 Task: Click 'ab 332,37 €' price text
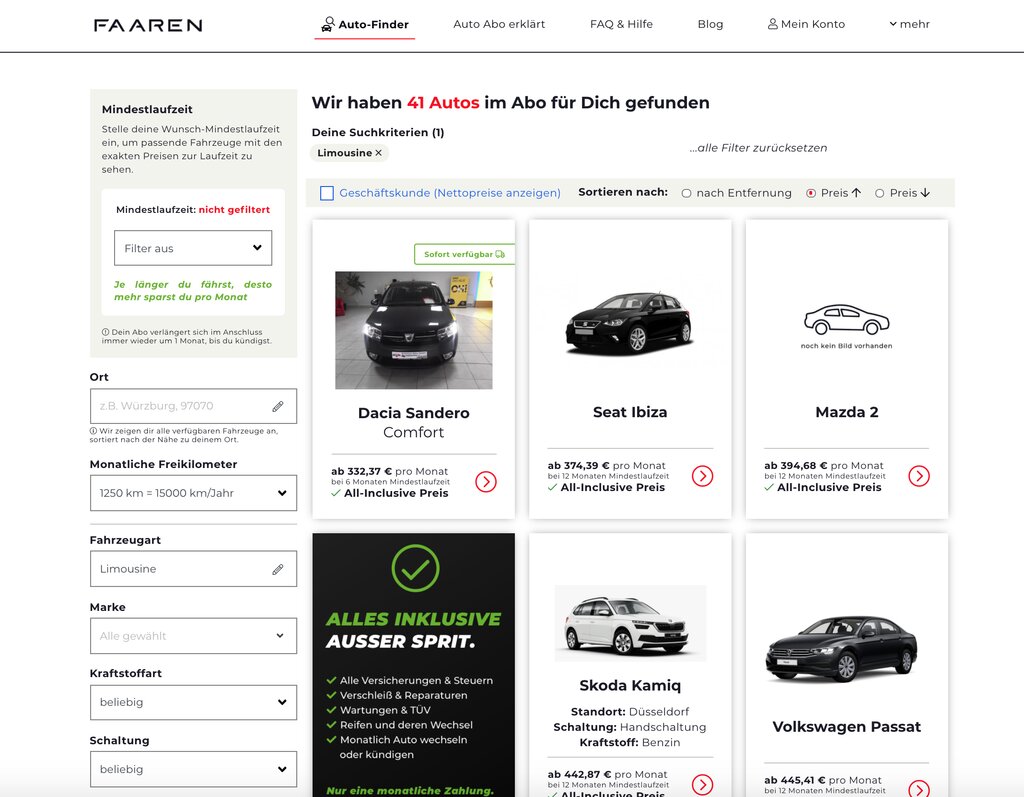coord(361,471)
